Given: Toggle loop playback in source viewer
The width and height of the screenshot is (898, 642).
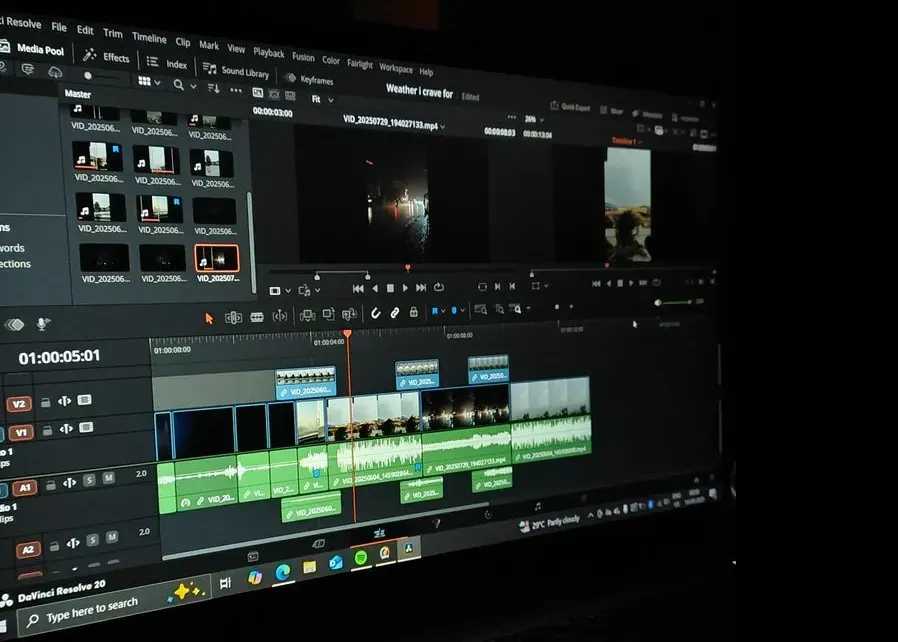Looking at the screenshot, I should 439,287.
